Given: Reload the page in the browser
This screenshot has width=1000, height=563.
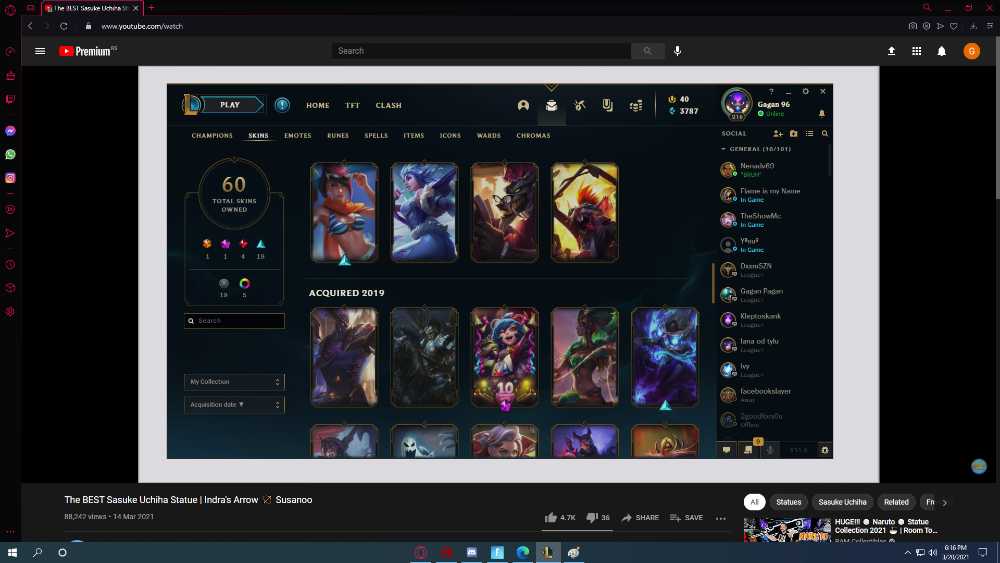Looking at the screenshot, I should (64, 26).
